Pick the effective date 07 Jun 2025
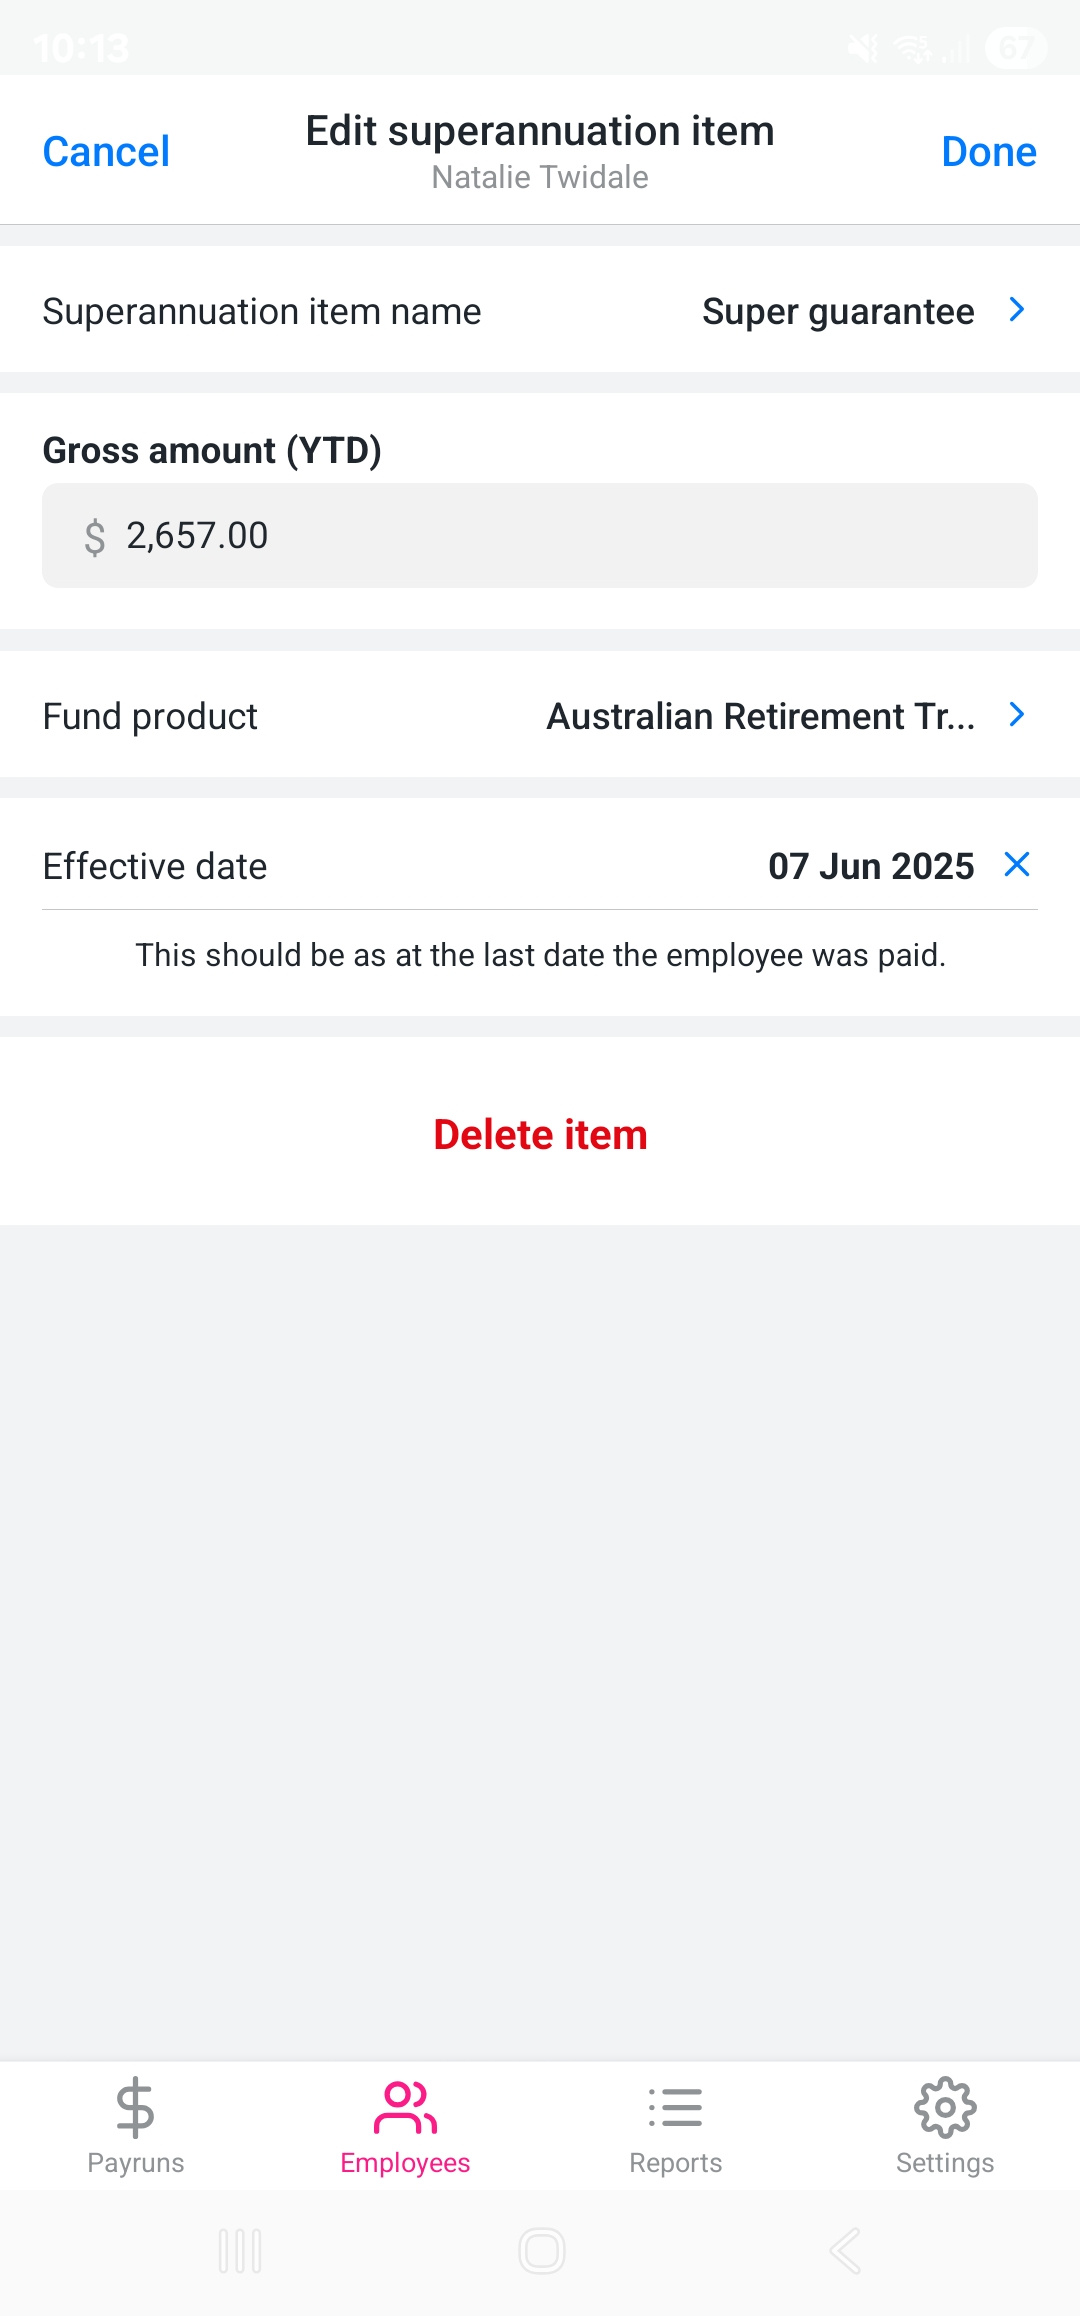1080x2316 pixels. tap(871, 866)
